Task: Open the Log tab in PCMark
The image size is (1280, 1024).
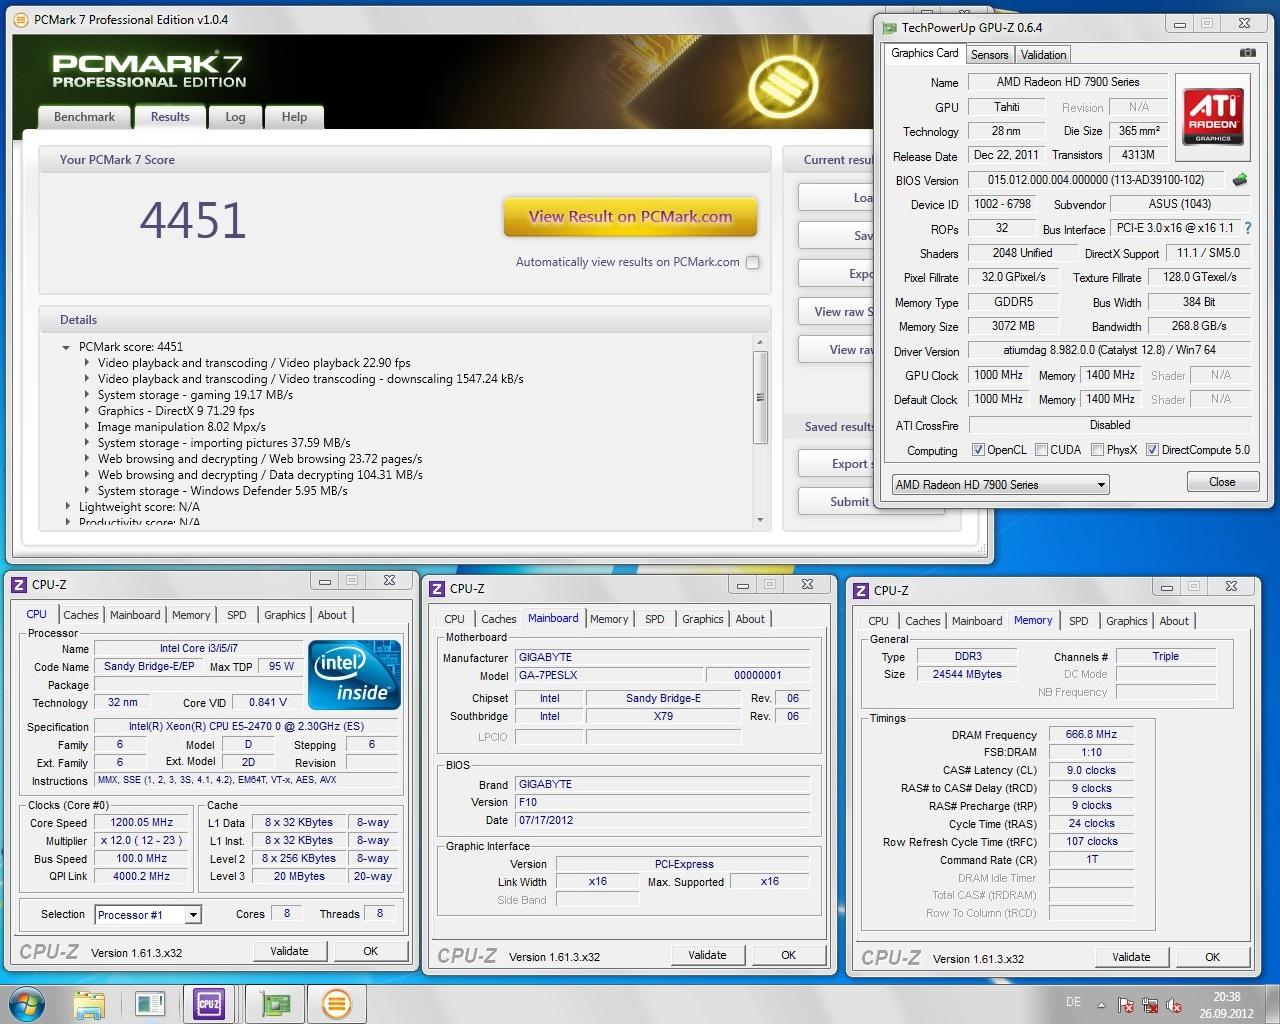Action: point(235,117)
